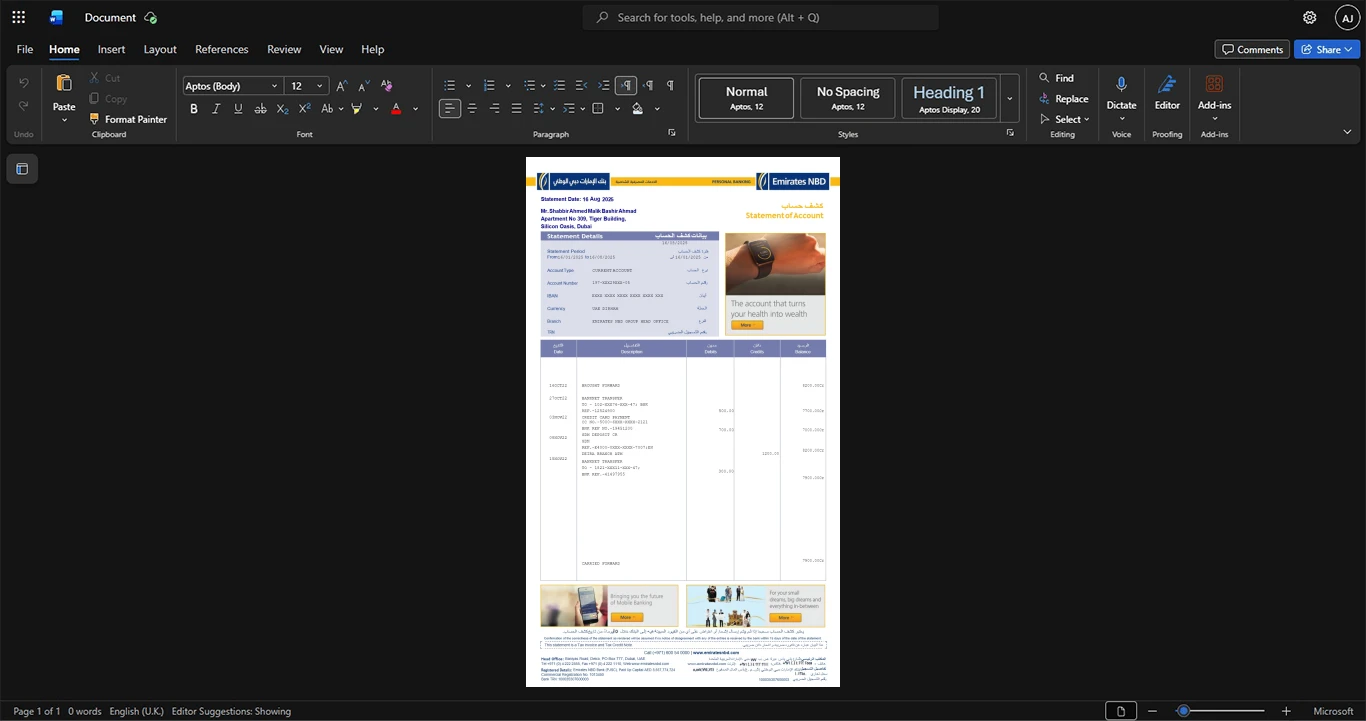This screenshot has width=1366, height=721.
Task: Click Replace in Editing group
Action: tap(1065, 99)
